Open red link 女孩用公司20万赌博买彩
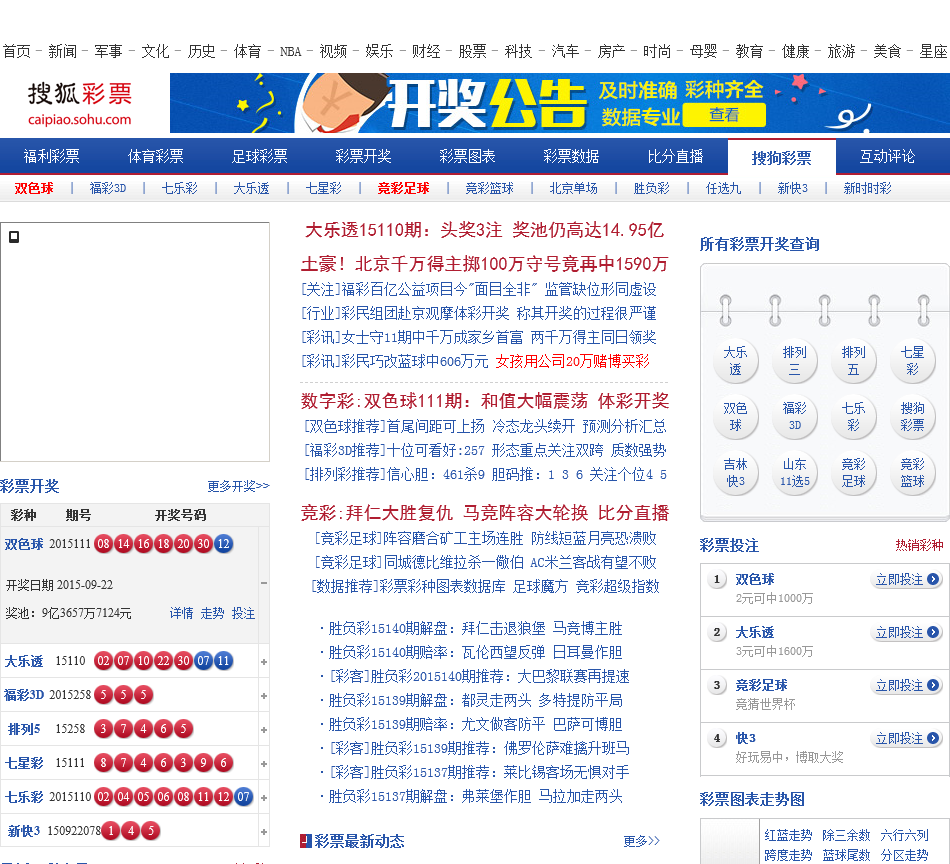The image size is (950, 864). coord(573,362)
